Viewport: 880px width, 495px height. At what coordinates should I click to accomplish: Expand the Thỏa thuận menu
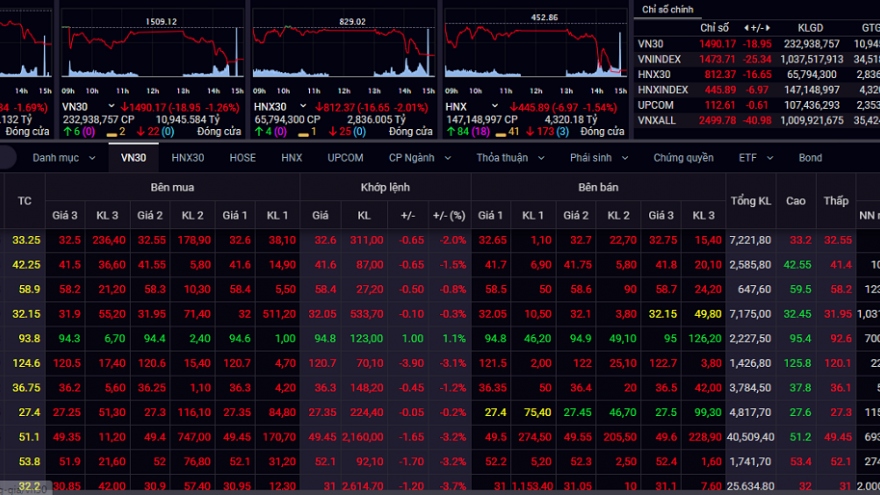[x=510, y=158]
